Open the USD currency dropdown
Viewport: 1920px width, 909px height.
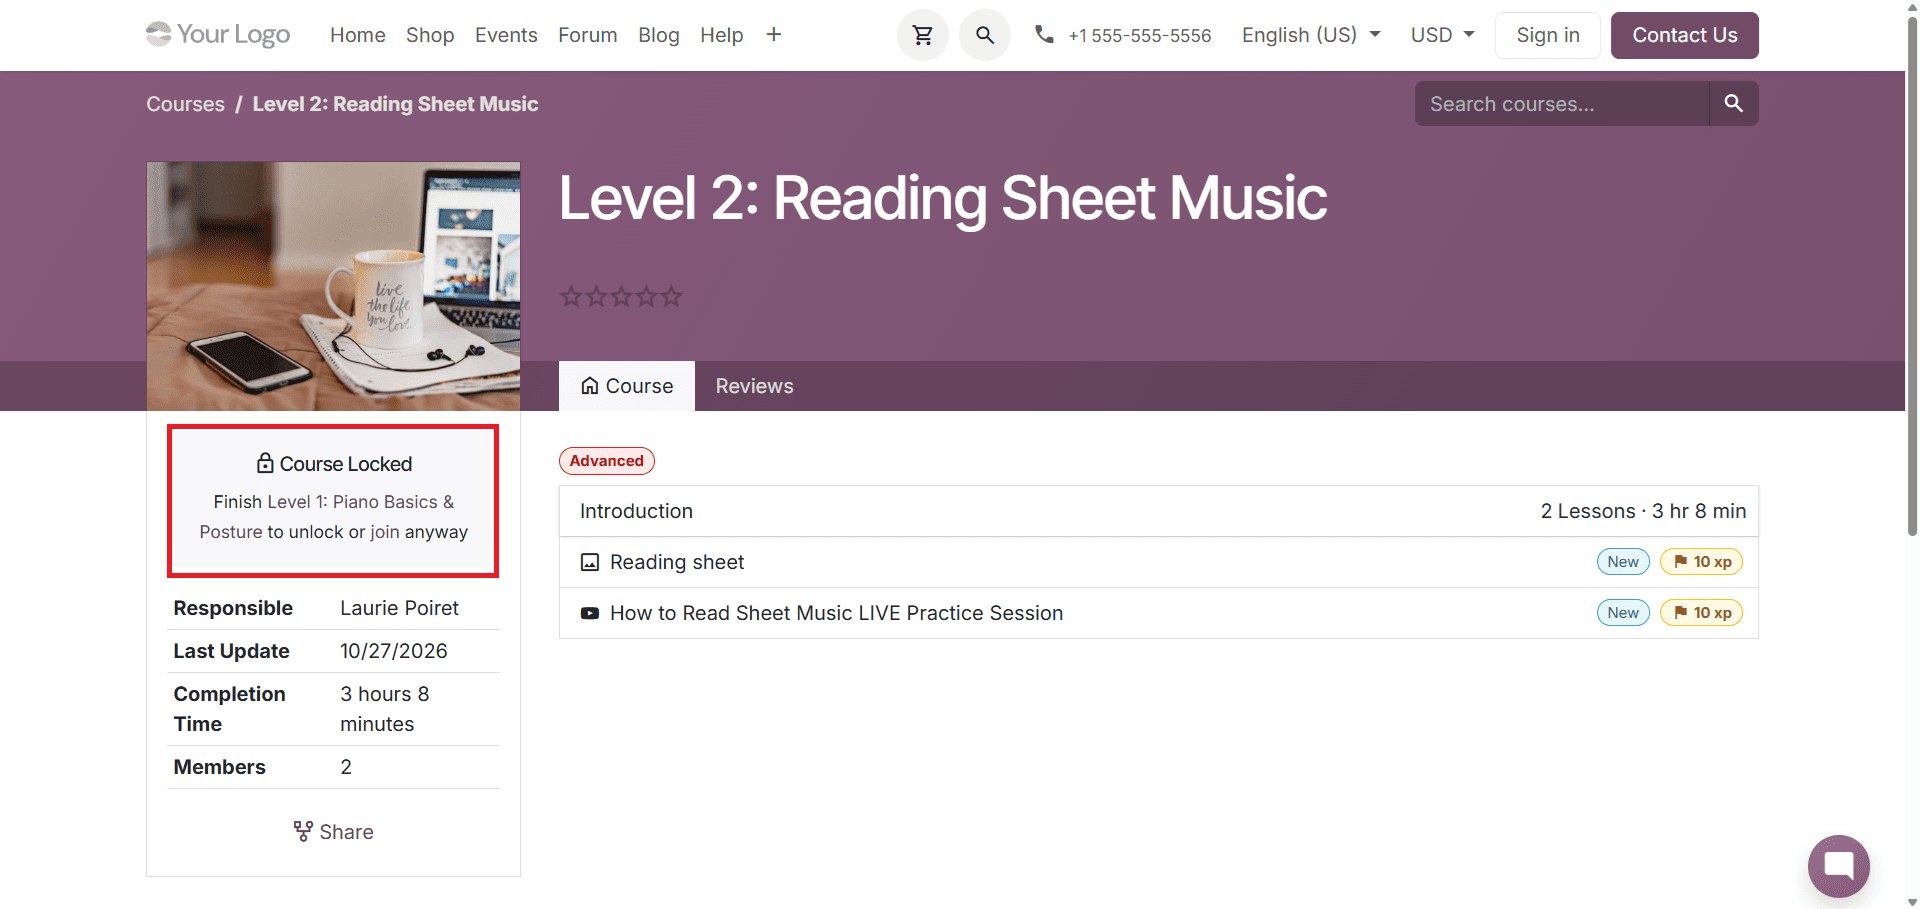coord(1442,35)
